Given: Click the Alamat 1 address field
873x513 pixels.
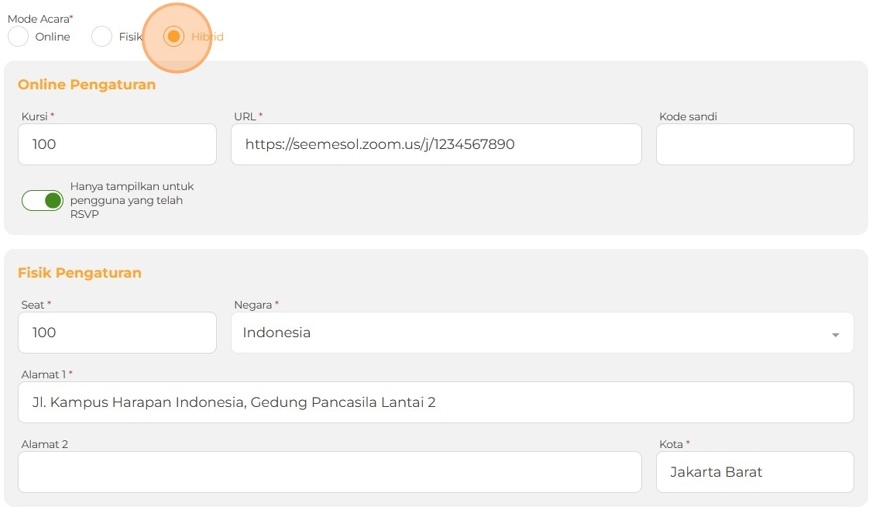Looking at the screenshot, I should 436,402.
